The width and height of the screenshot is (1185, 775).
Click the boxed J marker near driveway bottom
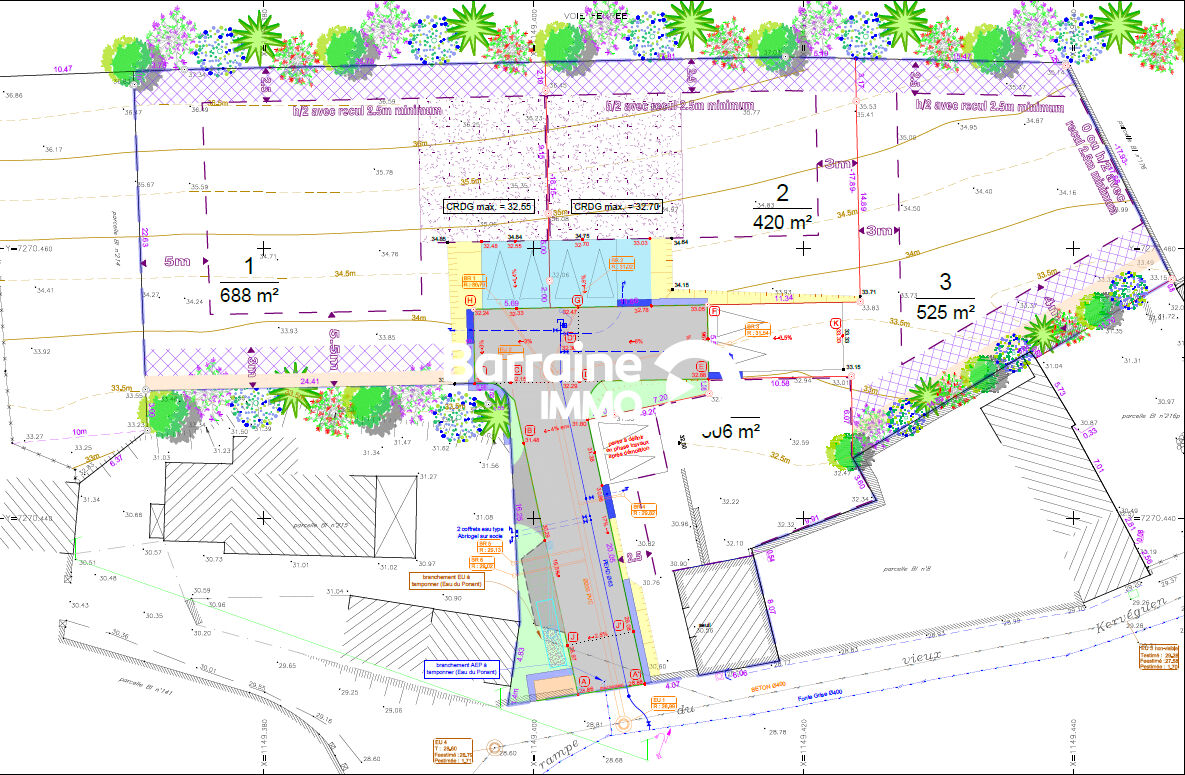[573, 636]
